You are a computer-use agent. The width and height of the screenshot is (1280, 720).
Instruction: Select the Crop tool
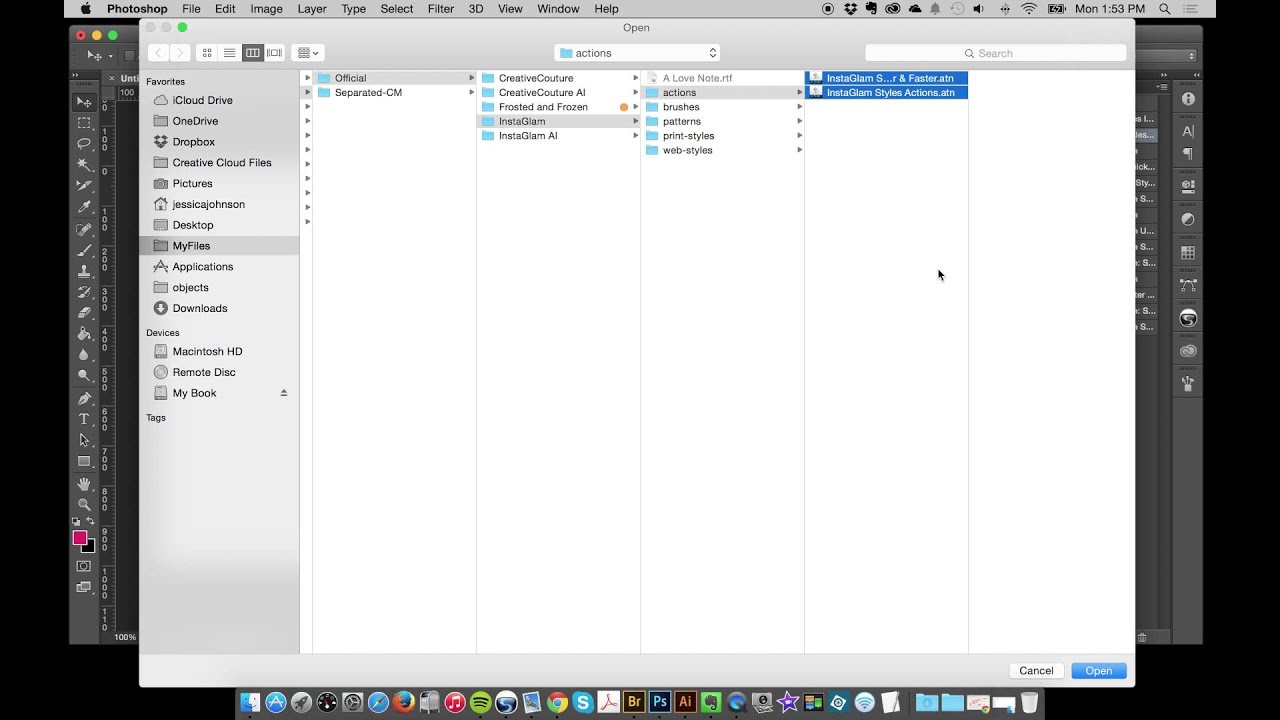point(84,186)
